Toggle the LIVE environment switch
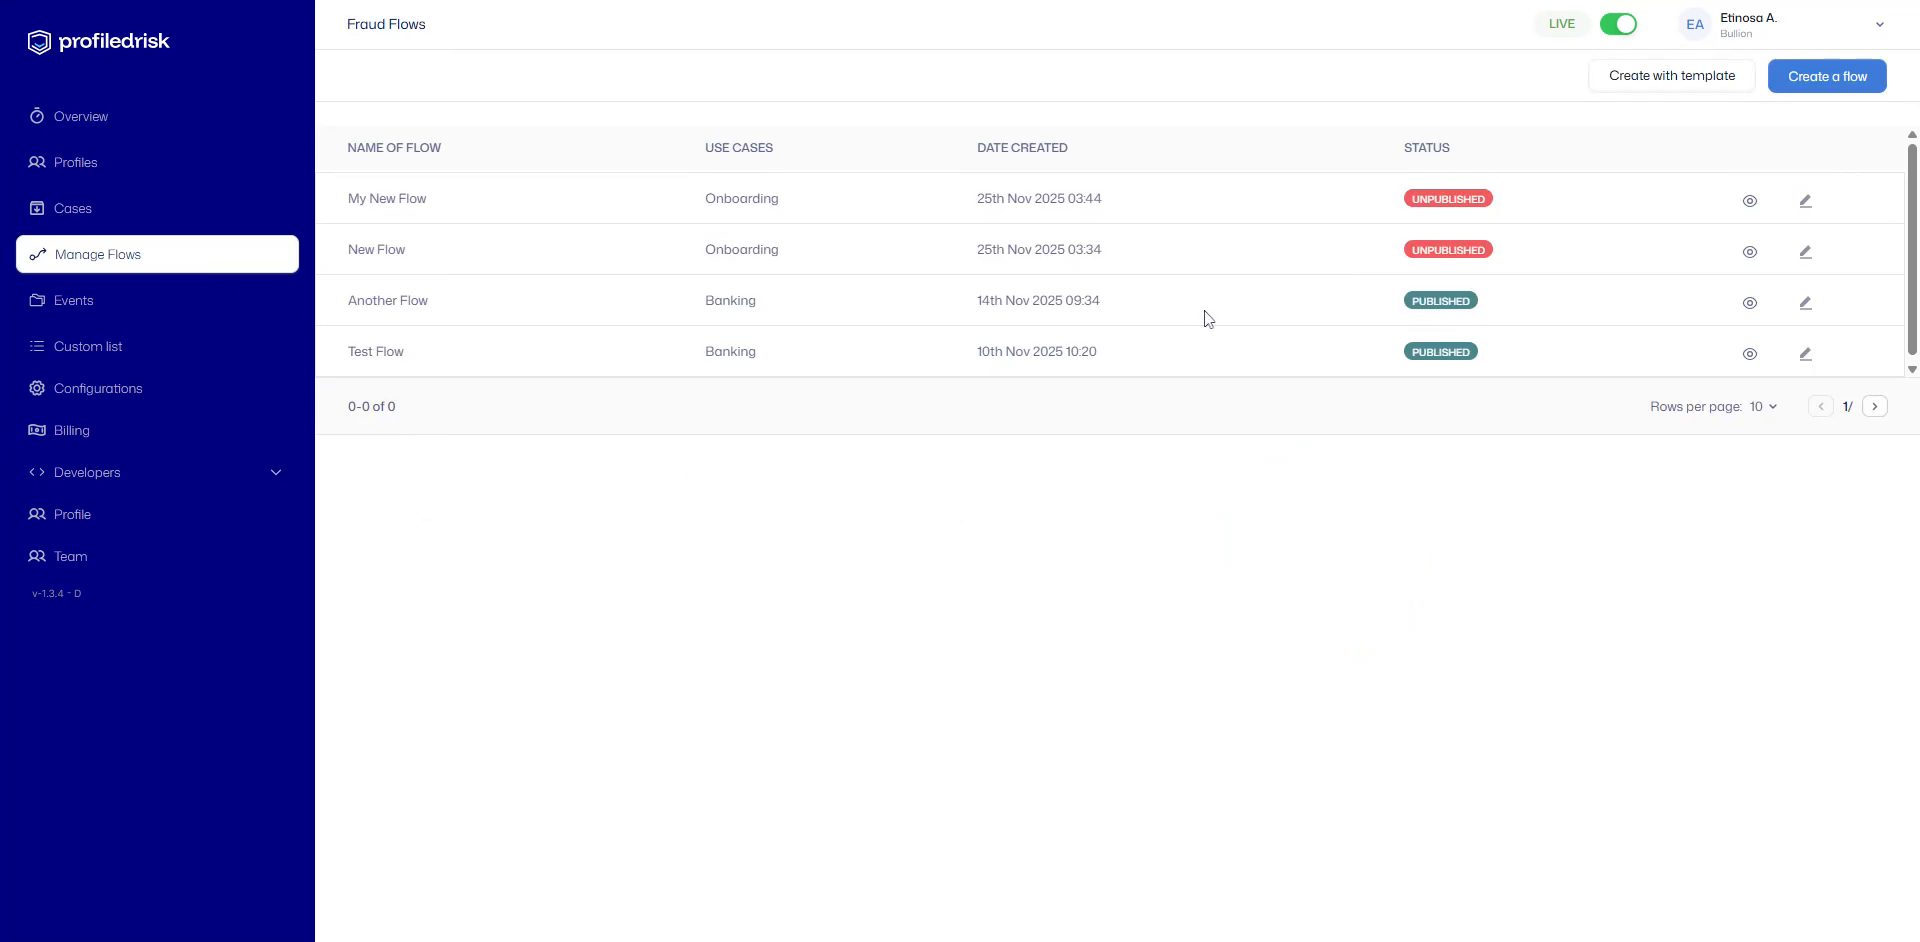This screenshot has width=1920, height=942. 1618,23
